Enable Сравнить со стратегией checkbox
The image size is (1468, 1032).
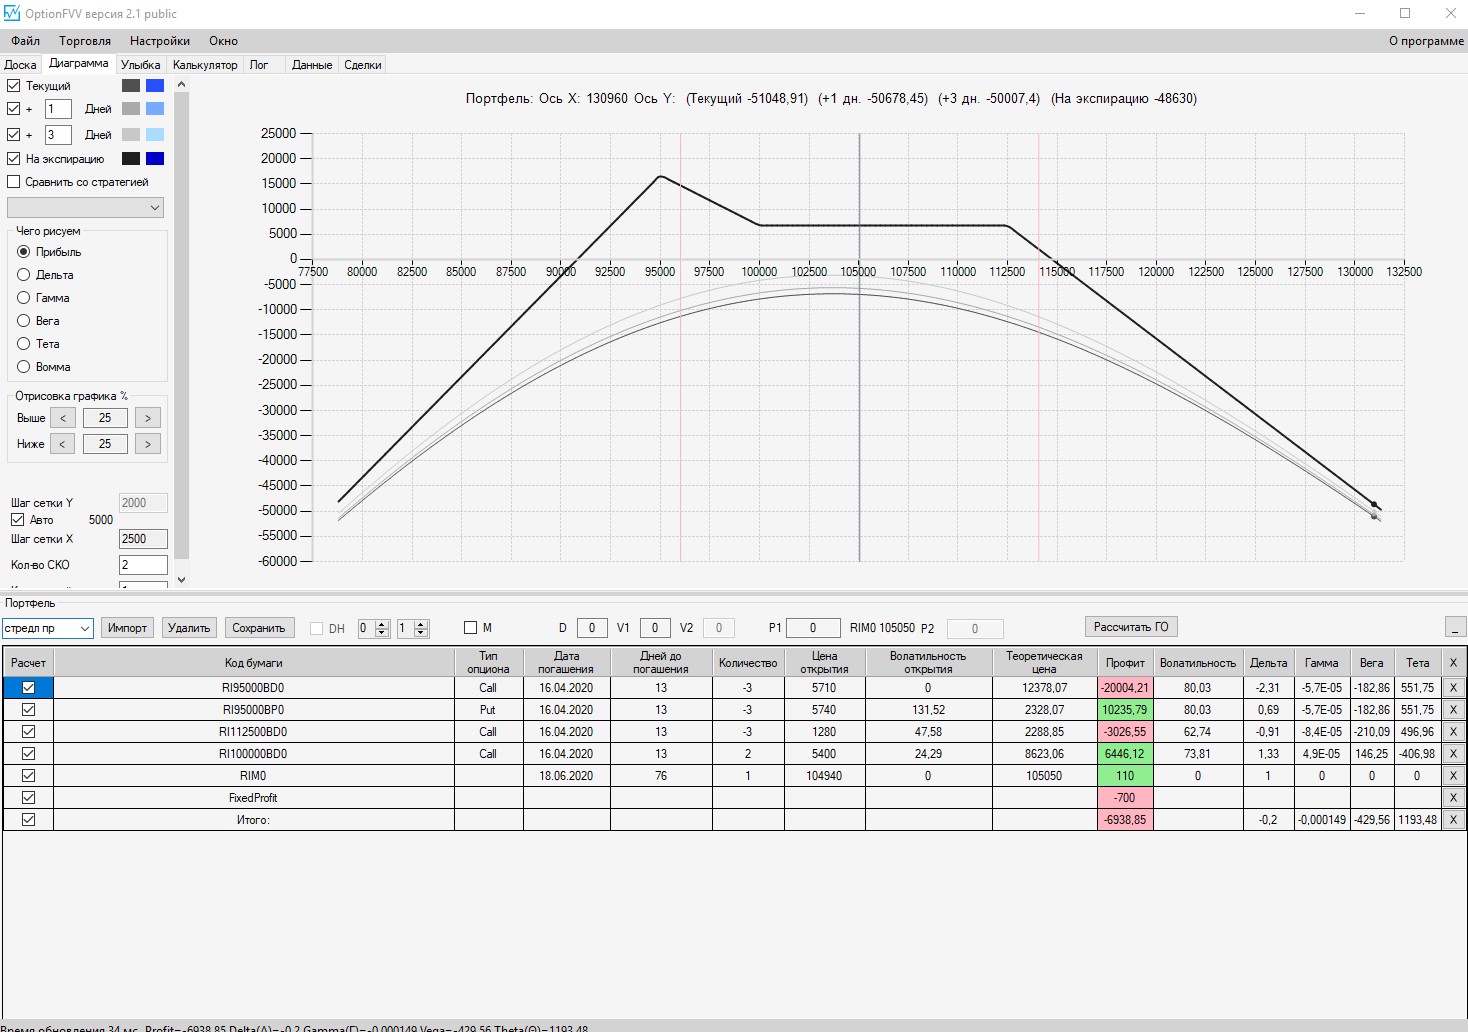tap(13, 182)
